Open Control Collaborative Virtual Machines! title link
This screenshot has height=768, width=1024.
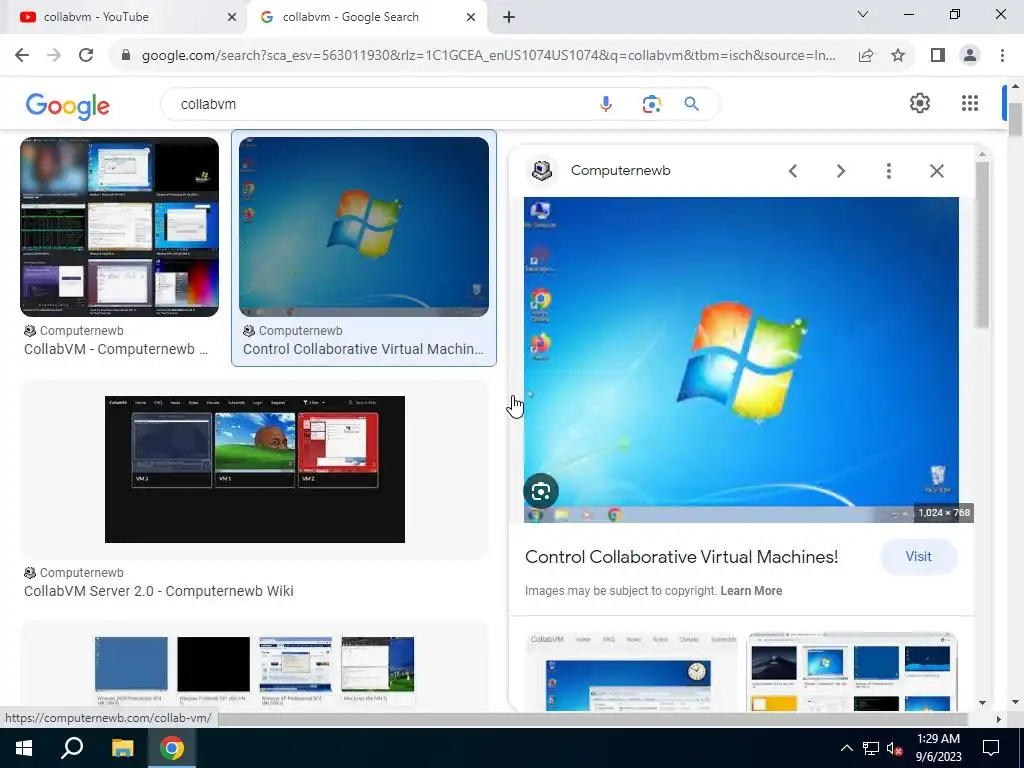681,557
